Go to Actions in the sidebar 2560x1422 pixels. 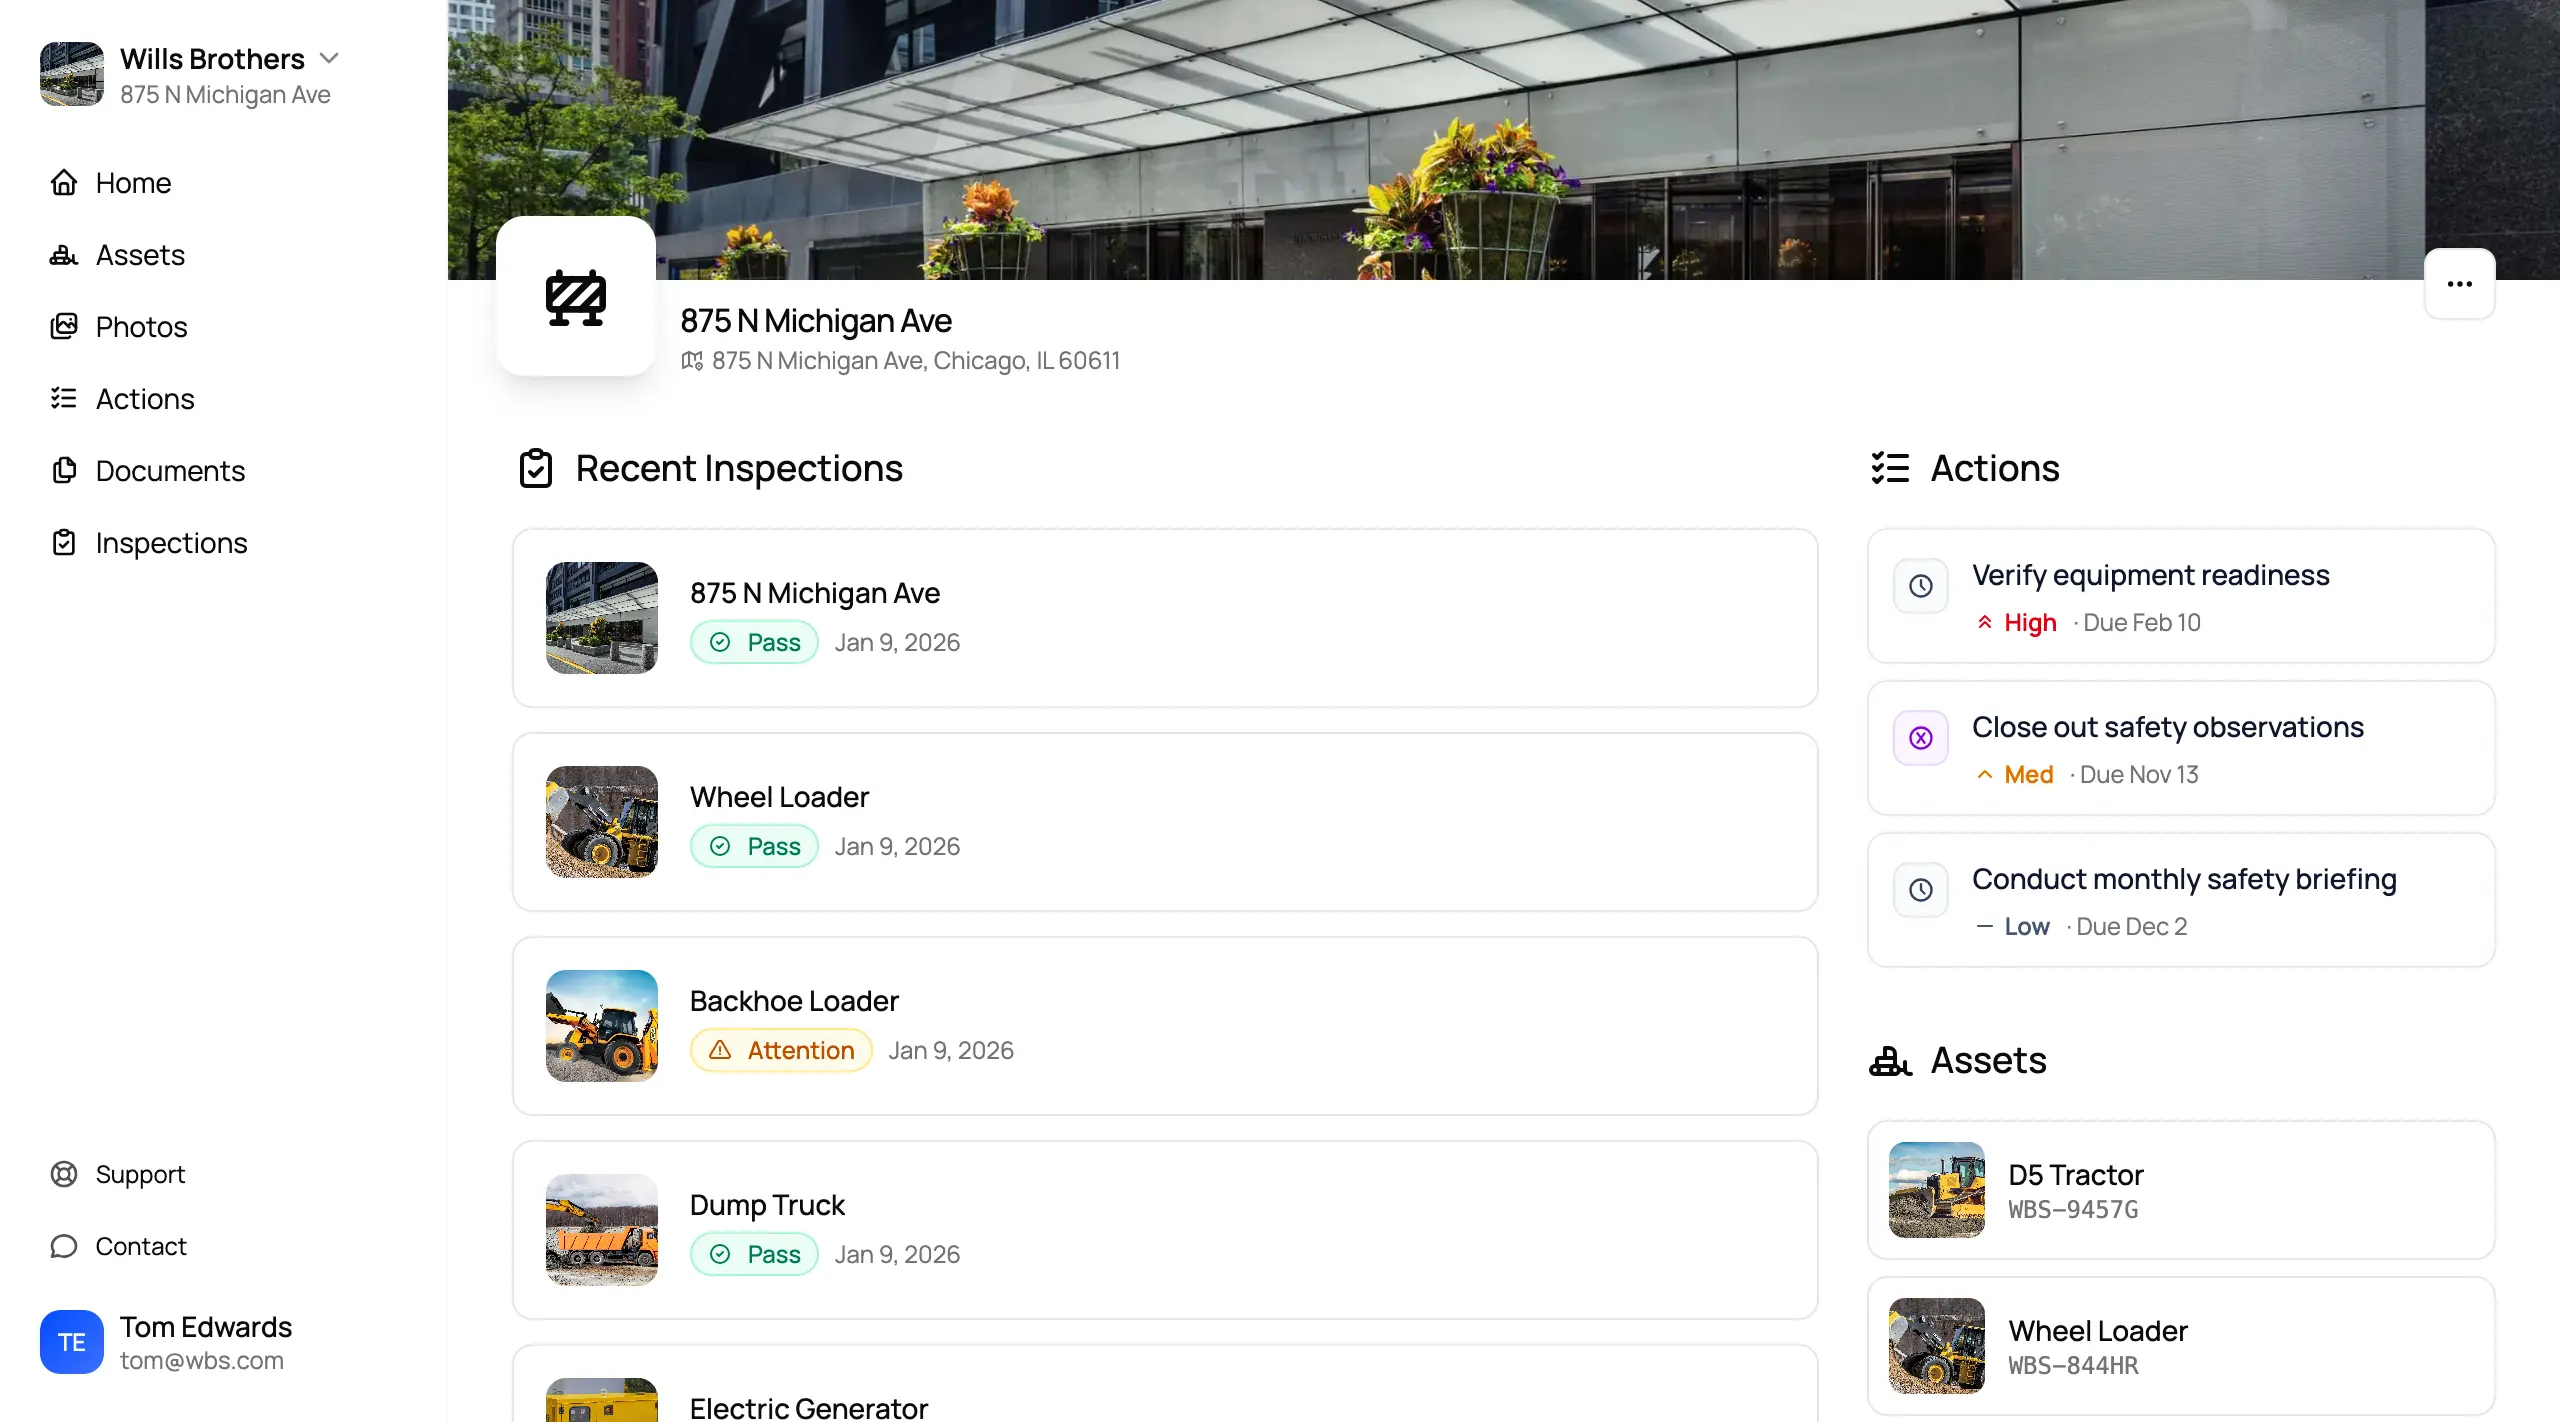[145, 399]
